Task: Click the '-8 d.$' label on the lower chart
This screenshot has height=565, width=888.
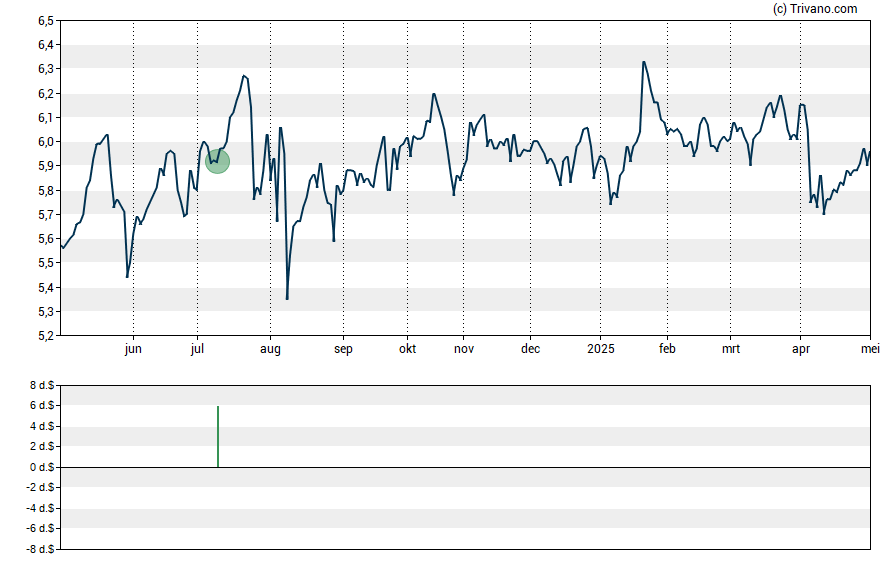Action: click(x=40, y=549)
